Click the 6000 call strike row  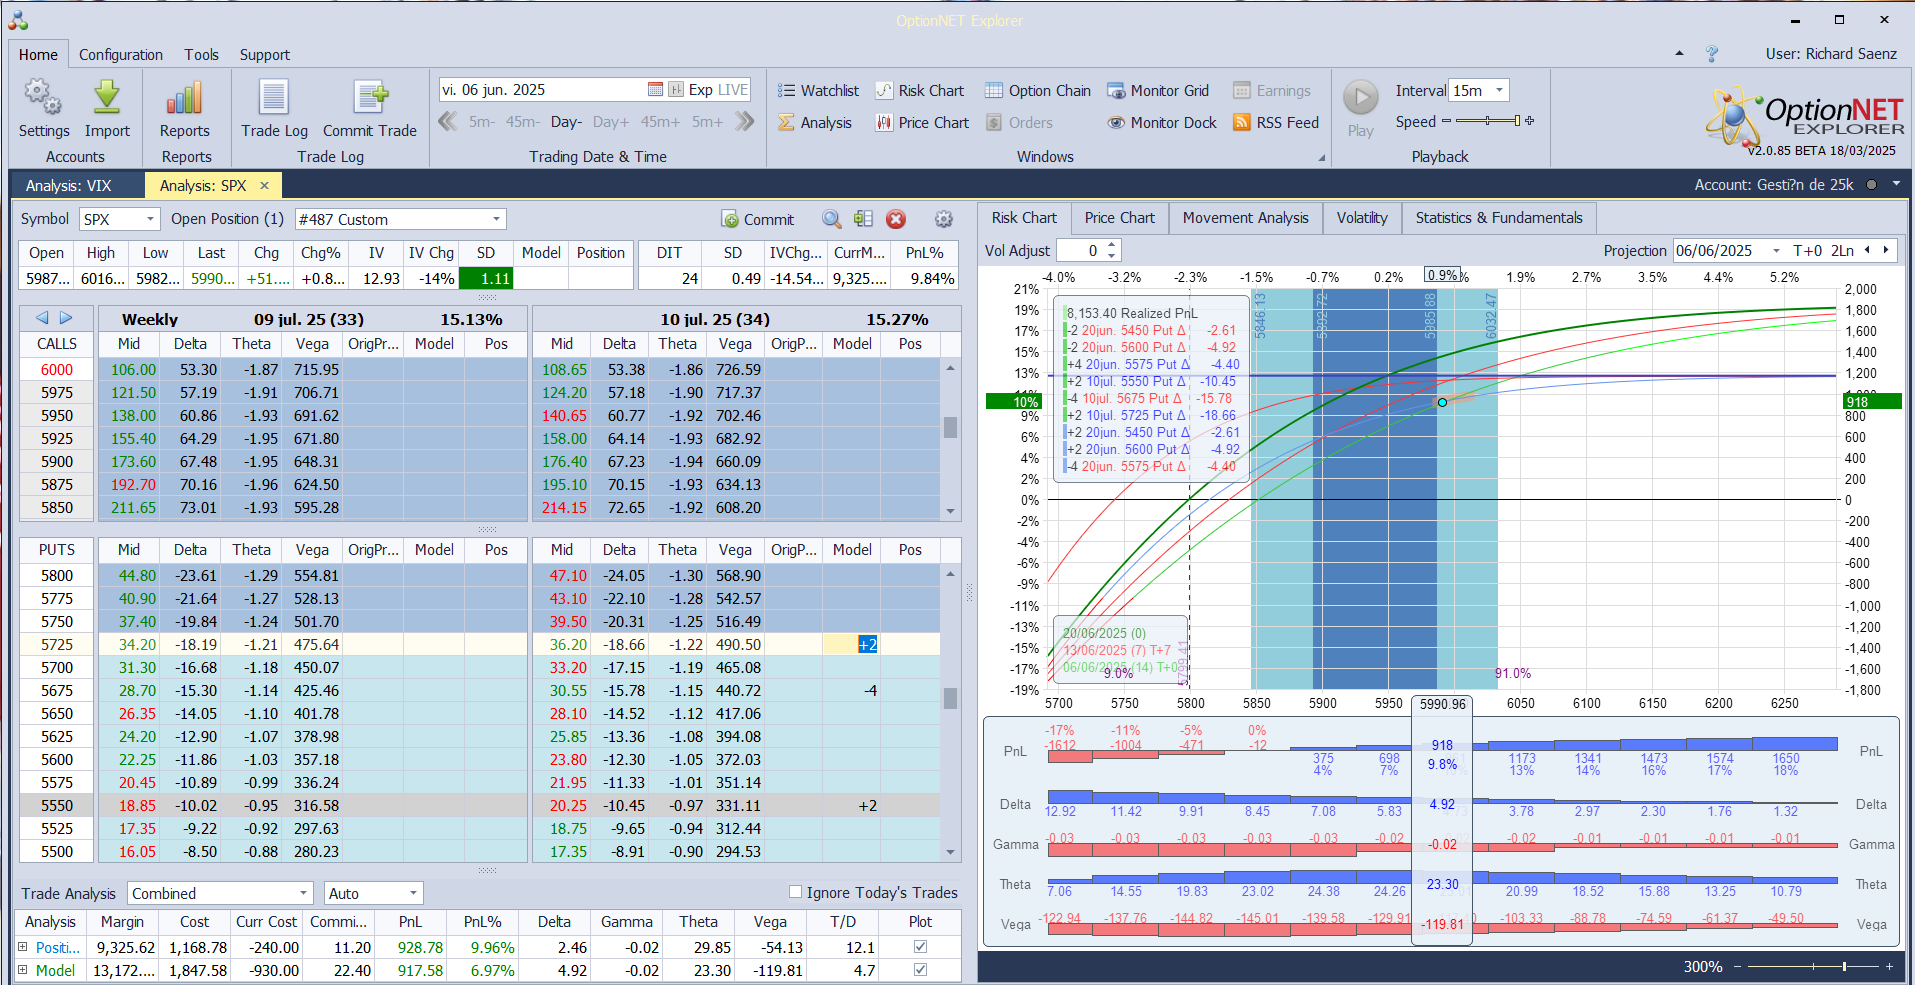(57, 370)
